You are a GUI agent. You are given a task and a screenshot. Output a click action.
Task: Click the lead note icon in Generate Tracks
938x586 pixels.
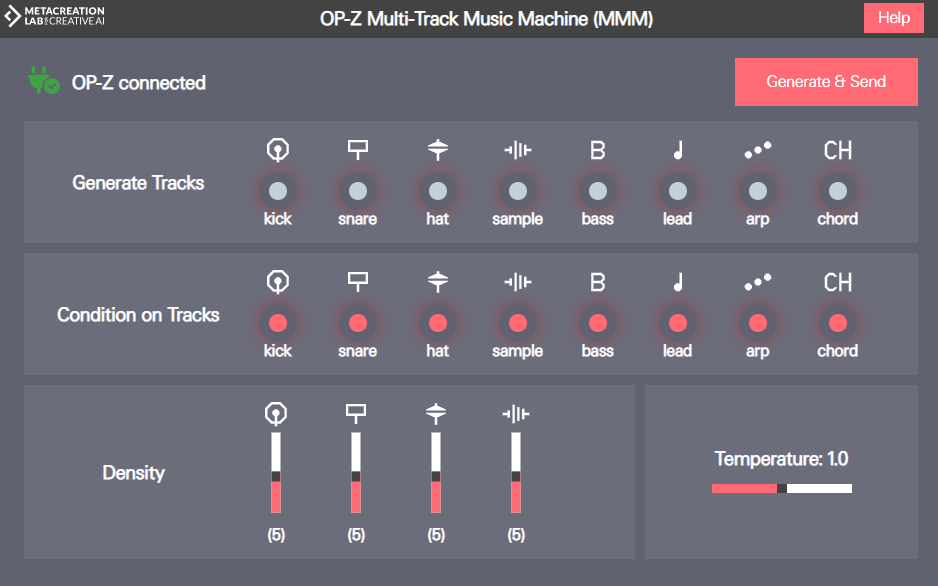pos(678,150)
